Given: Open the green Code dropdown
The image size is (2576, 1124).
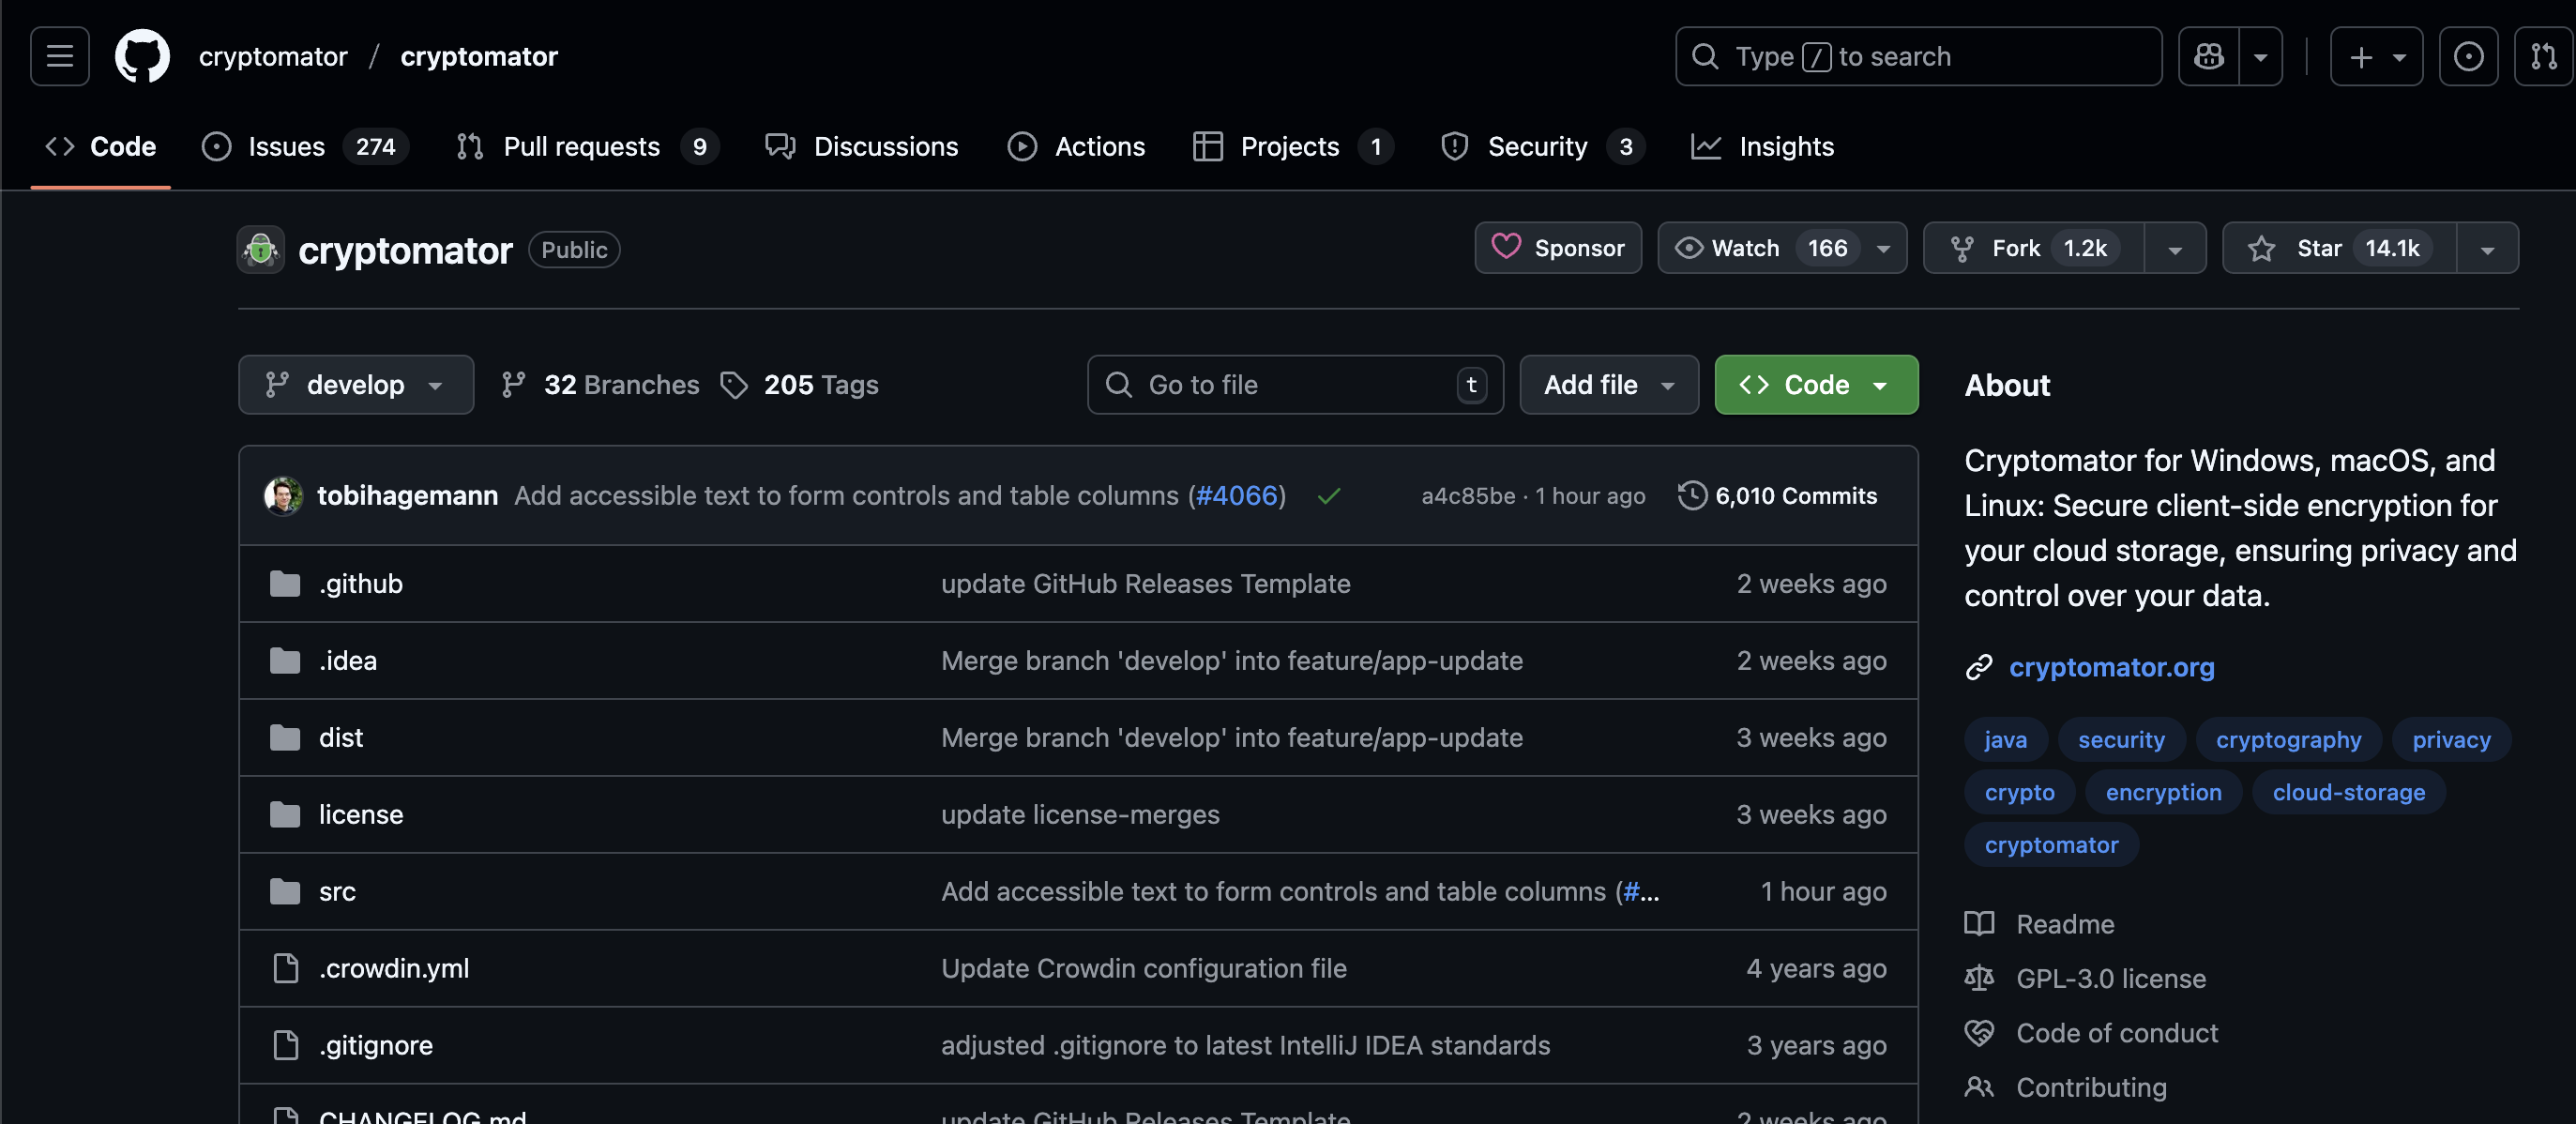Looking at the screenshot, I should point(1815,385).
